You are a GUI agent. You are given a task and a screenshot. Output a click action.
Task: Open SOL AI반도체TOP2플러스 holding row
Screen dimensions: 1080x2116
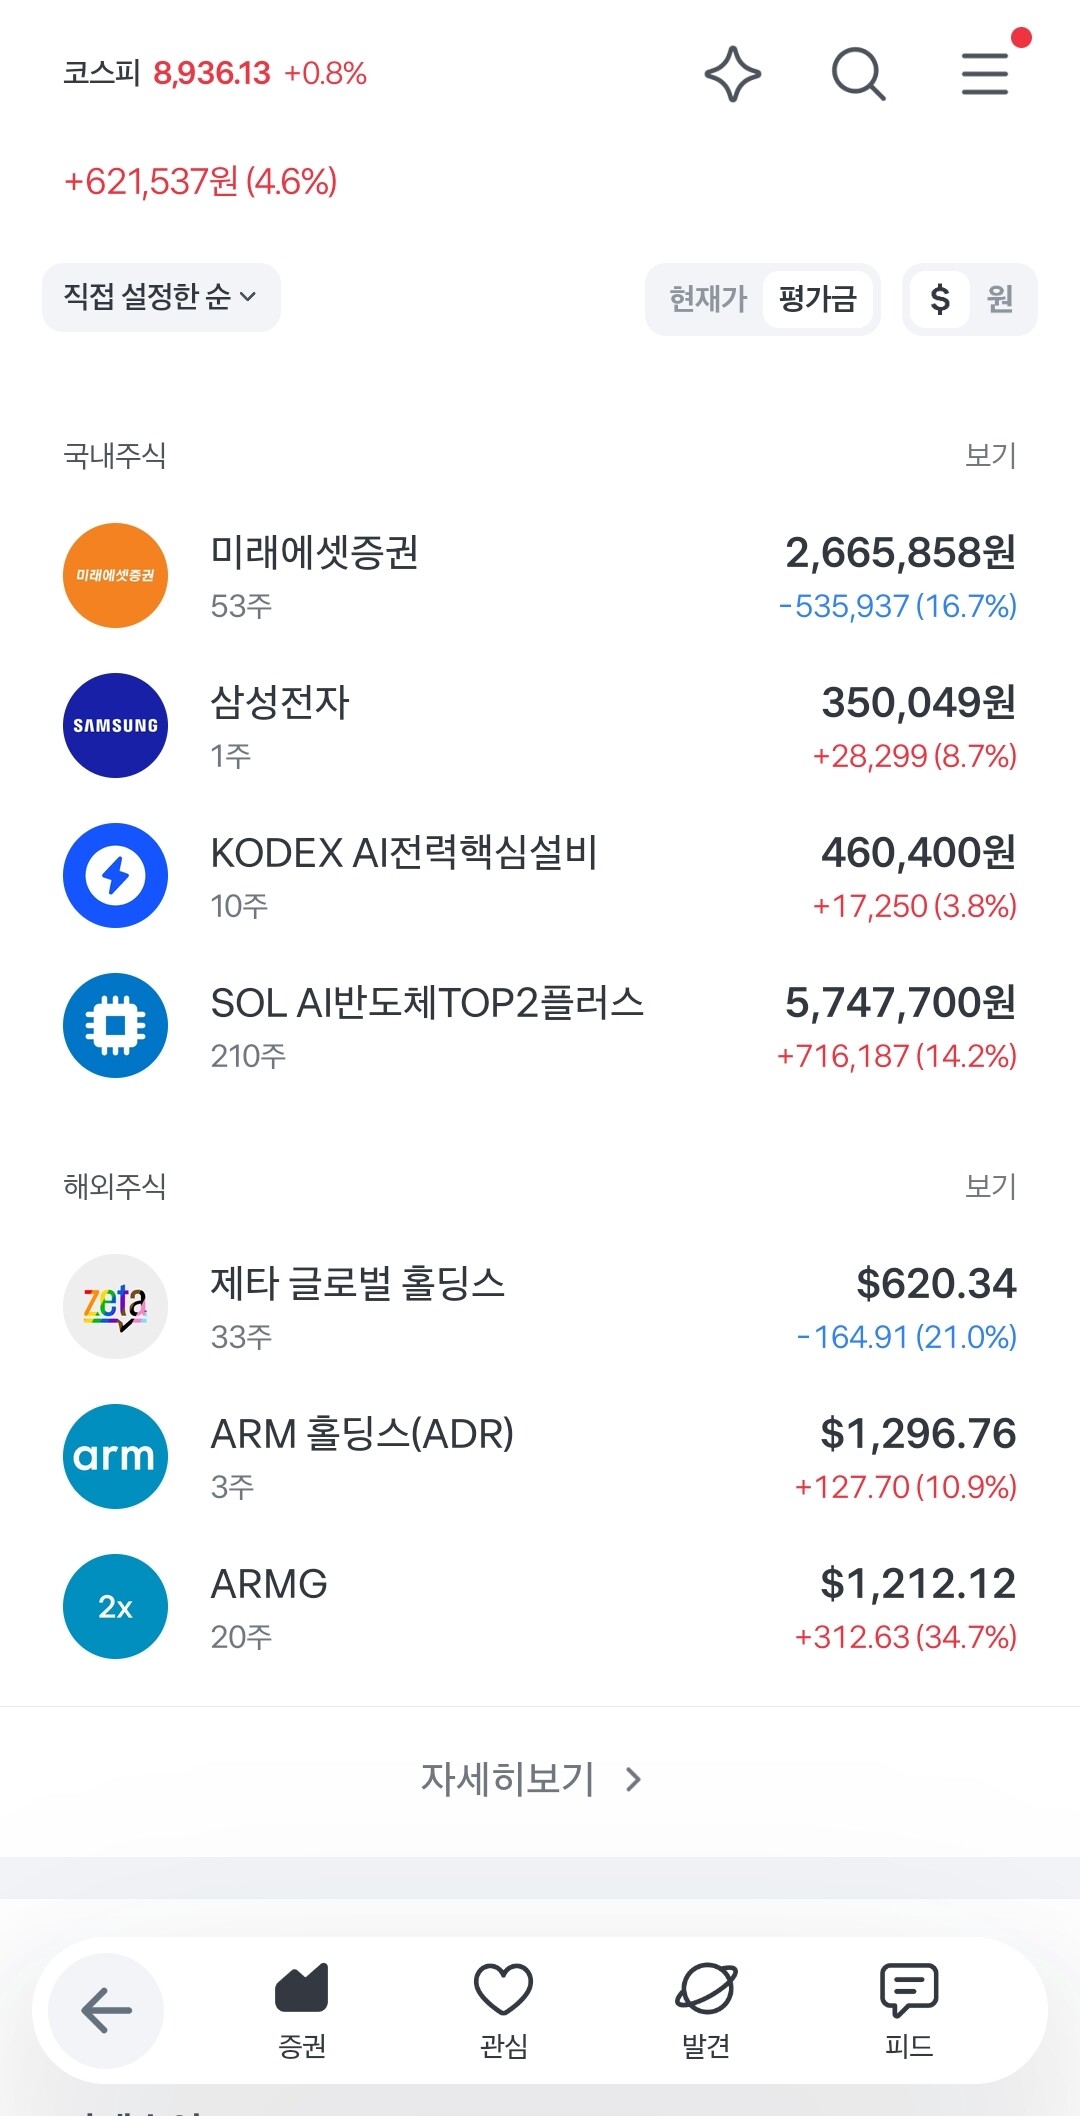pyautogui.click(x=540, y=1026)
